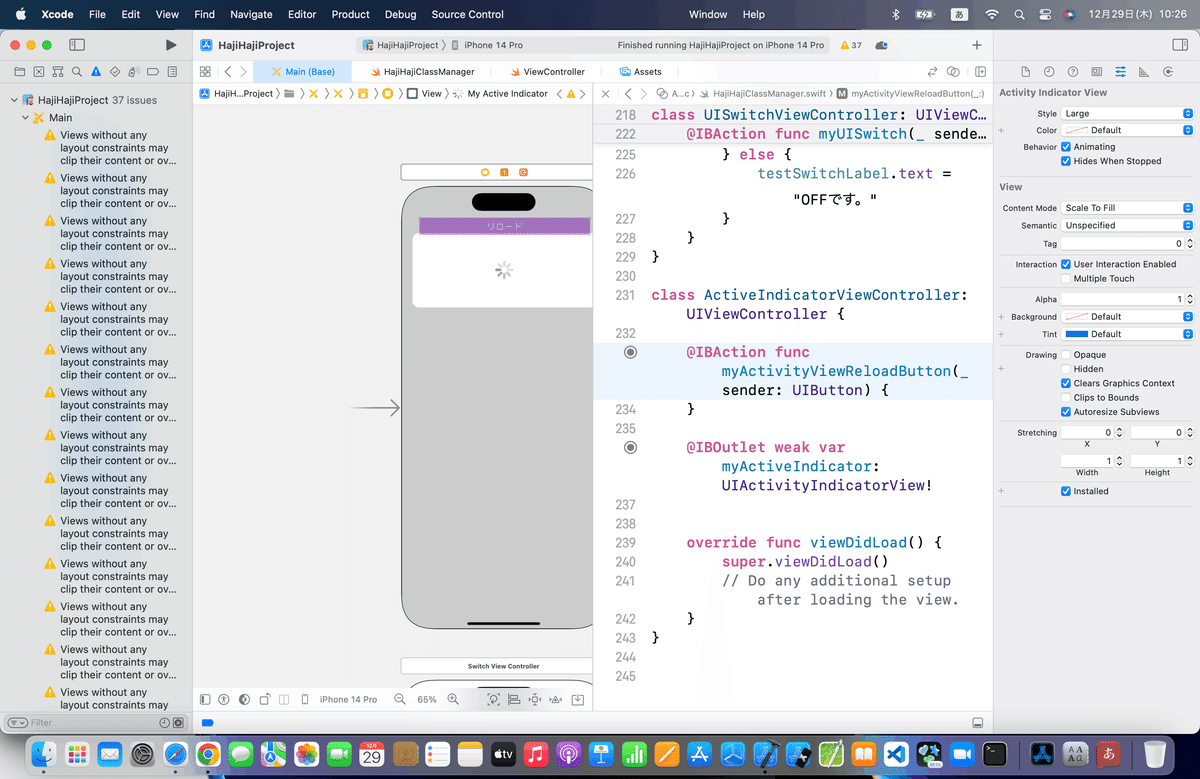Click the Tint color swatch
1200x779 pixels.
1077,334
